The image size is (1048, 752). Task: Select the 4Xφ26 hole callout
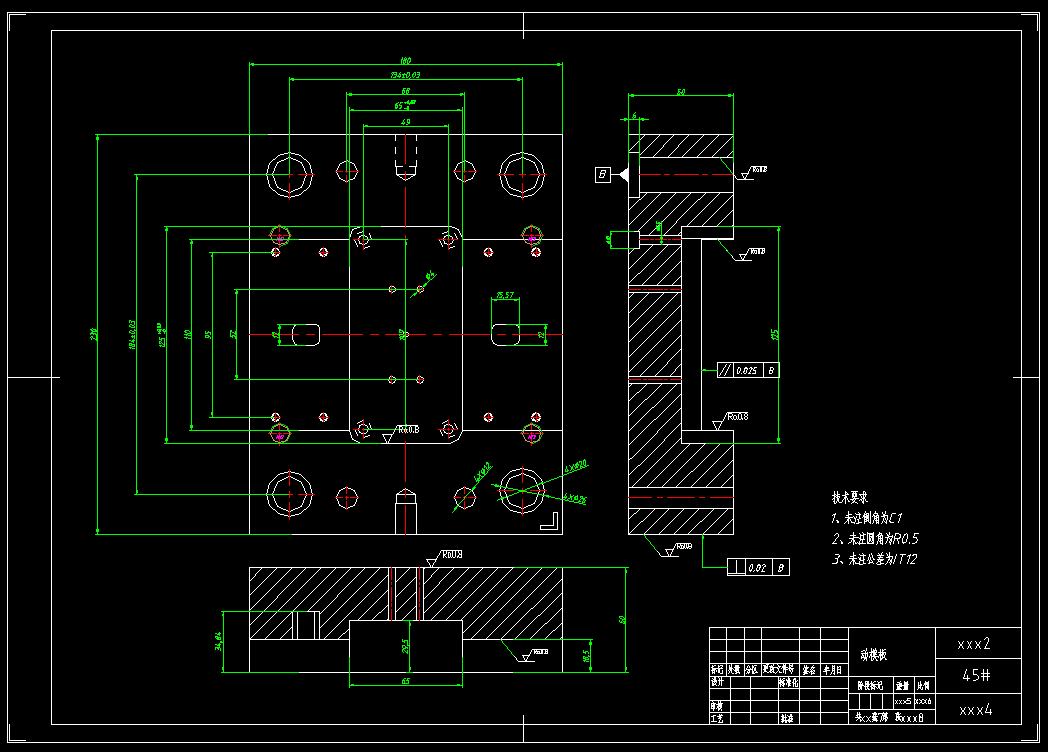[x=575, y=499]
